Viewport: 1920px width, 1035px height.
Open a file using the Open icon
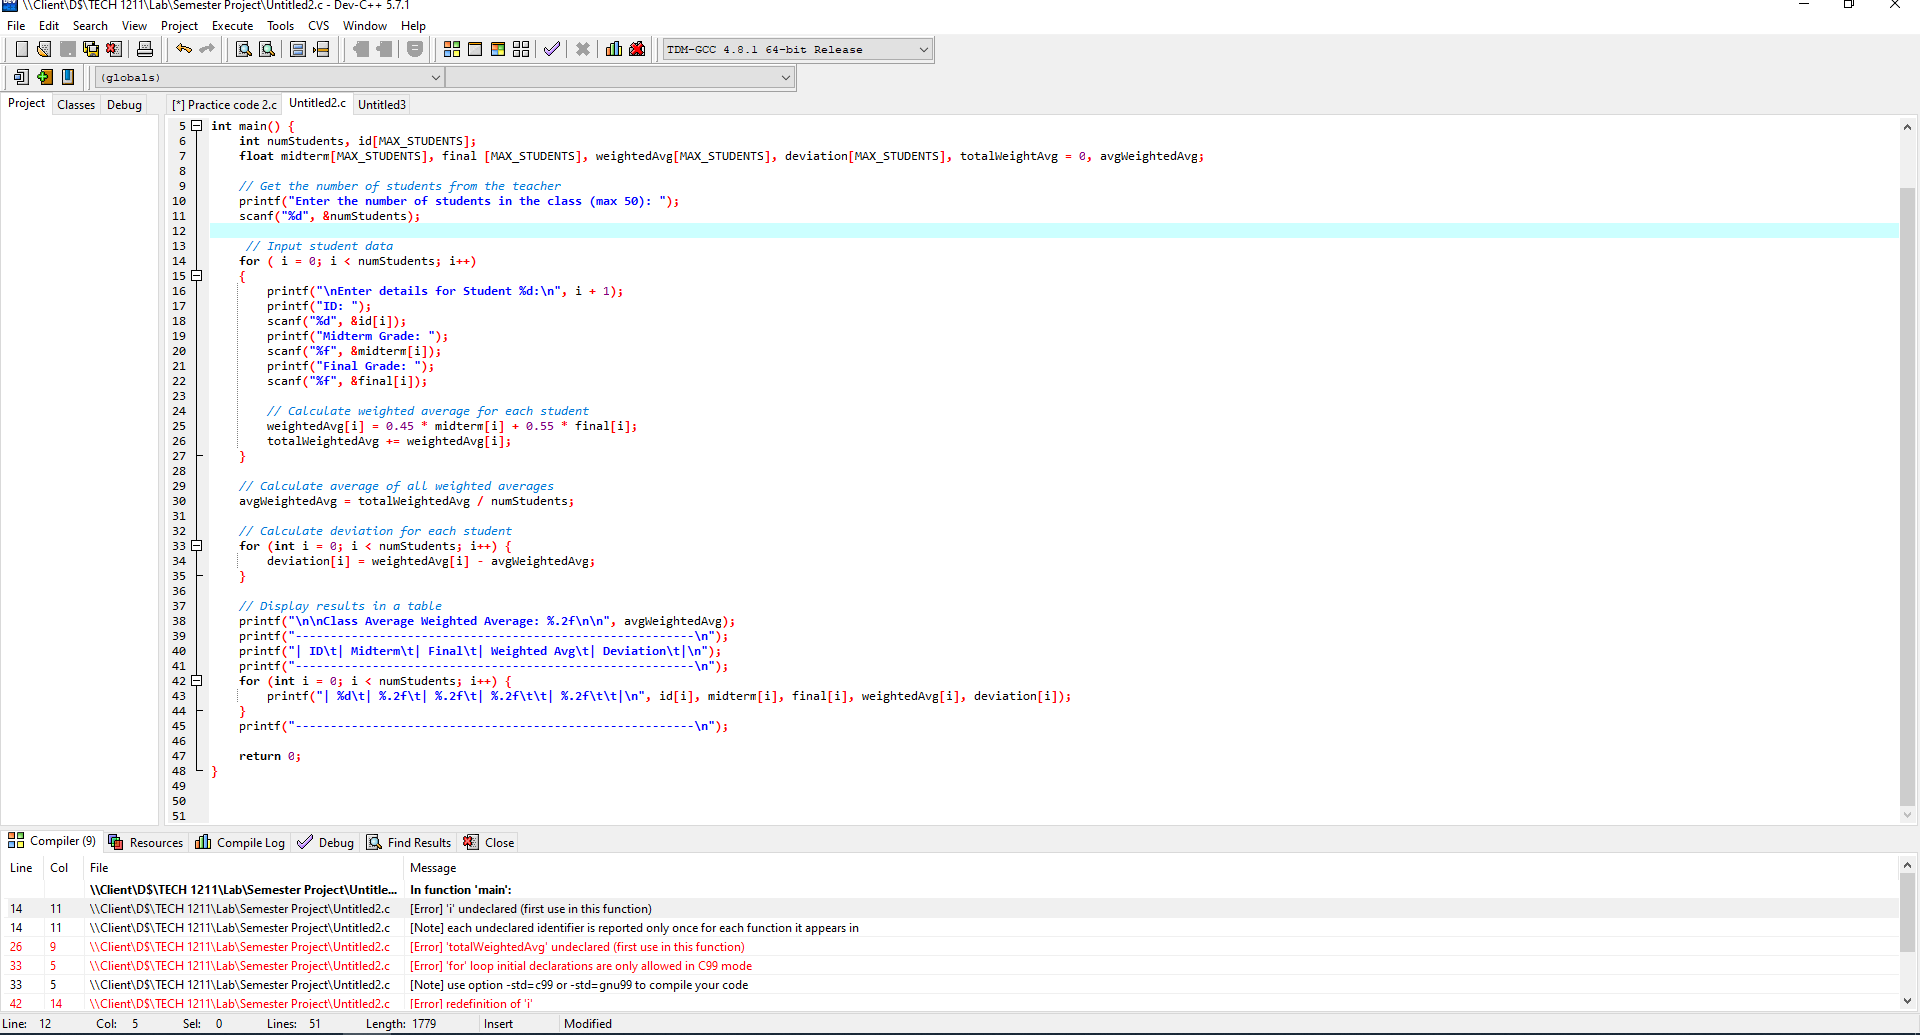(43, 48)
